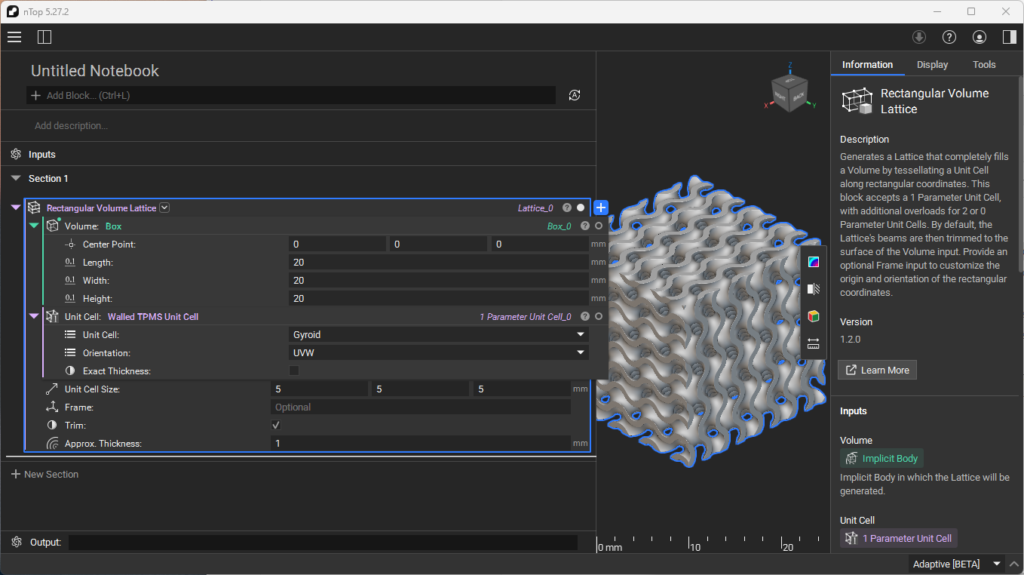Click the Add description field

tap(72, 125)
